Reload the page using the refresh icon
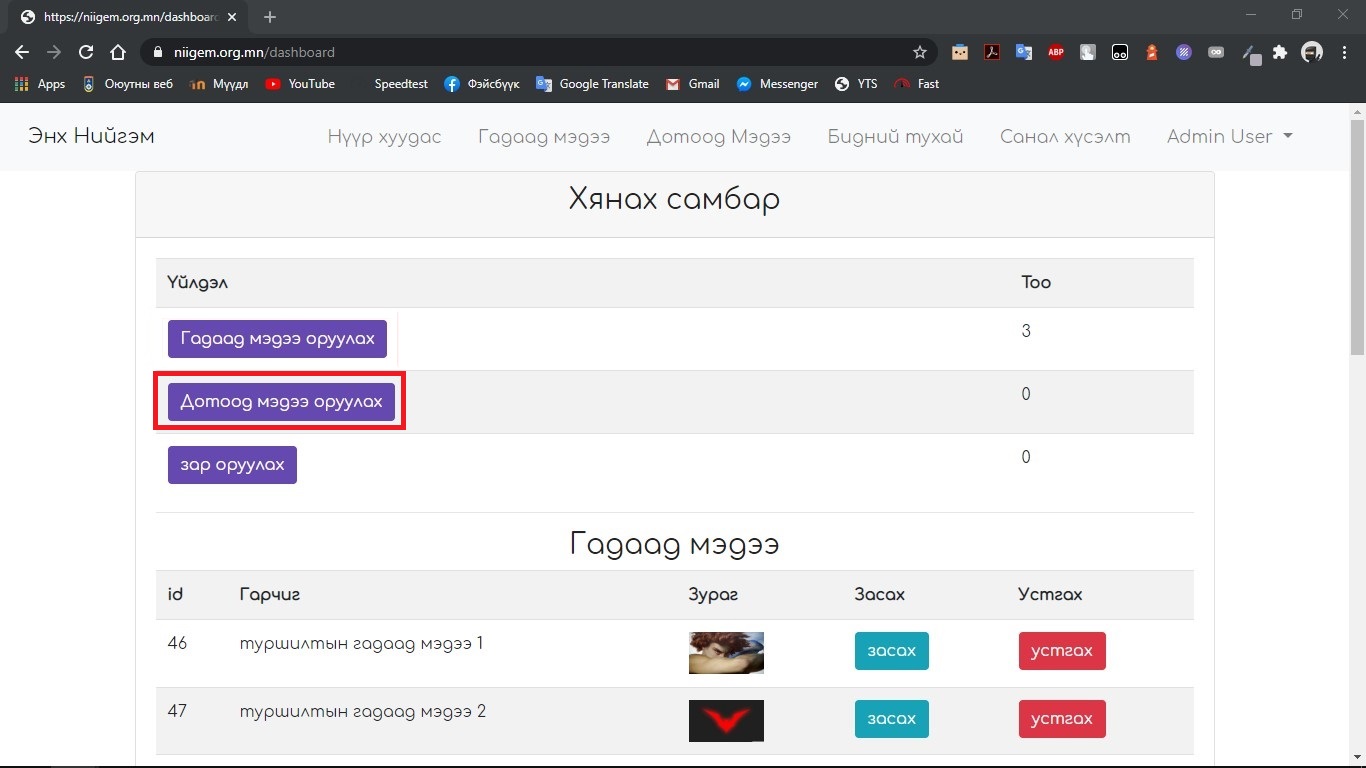 [86, 52]
